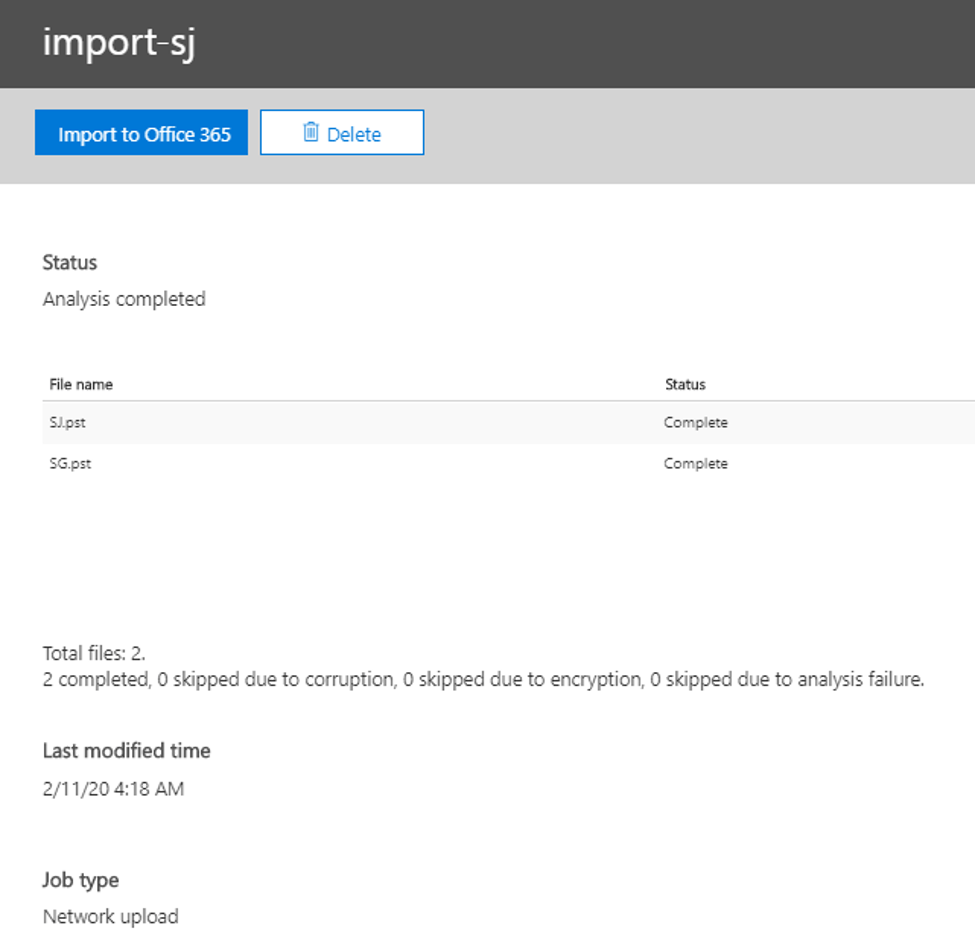Sort by the File name column header
The height and width of the screenshot is (937, 975).
click(81, 384)
